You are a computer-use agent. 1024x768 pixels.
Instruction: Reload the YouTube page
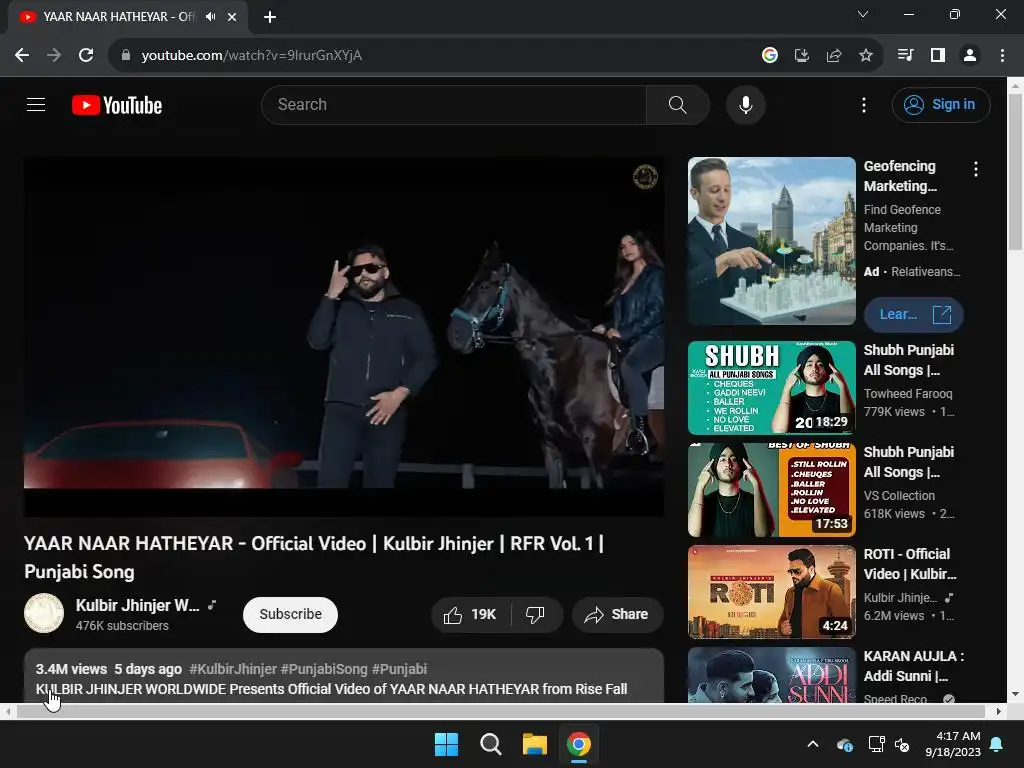click(x=86, y=56)
